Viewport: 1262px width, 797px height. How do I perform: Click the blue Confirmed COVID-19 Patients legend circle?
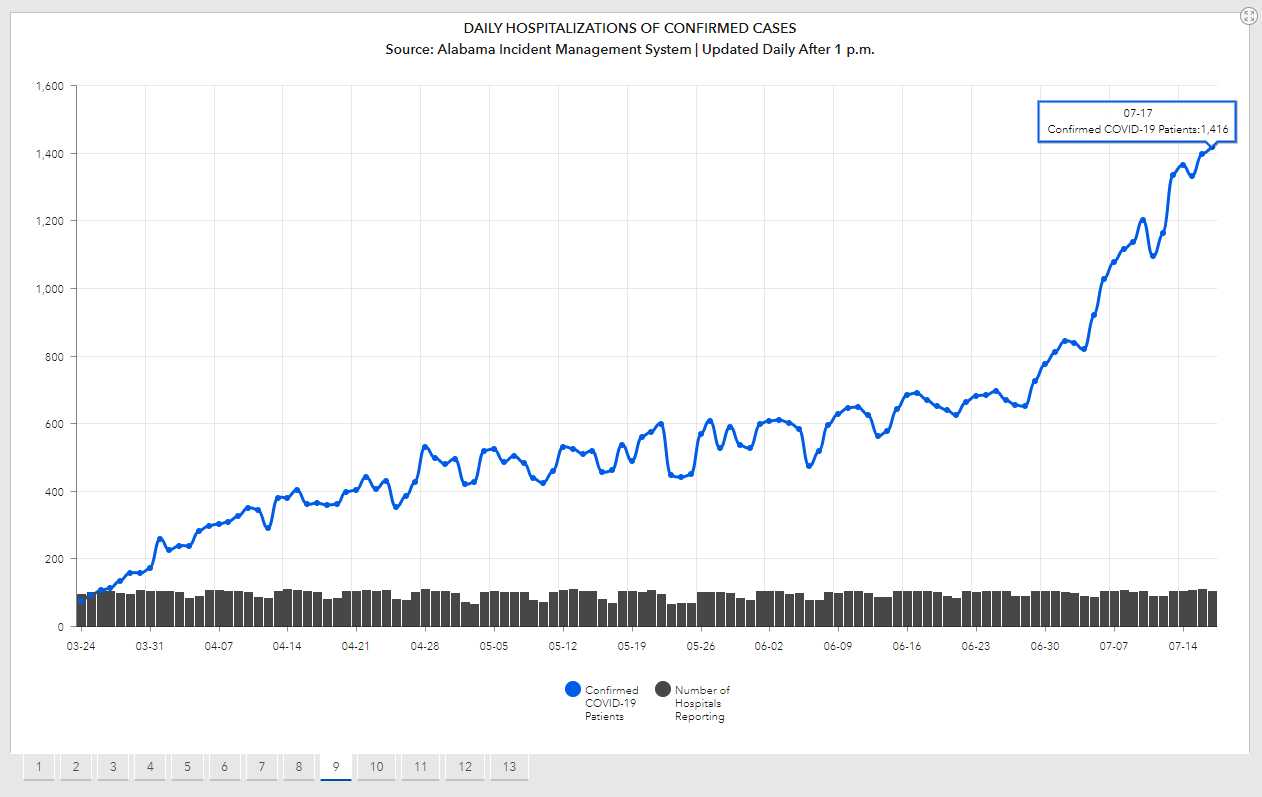573,689
